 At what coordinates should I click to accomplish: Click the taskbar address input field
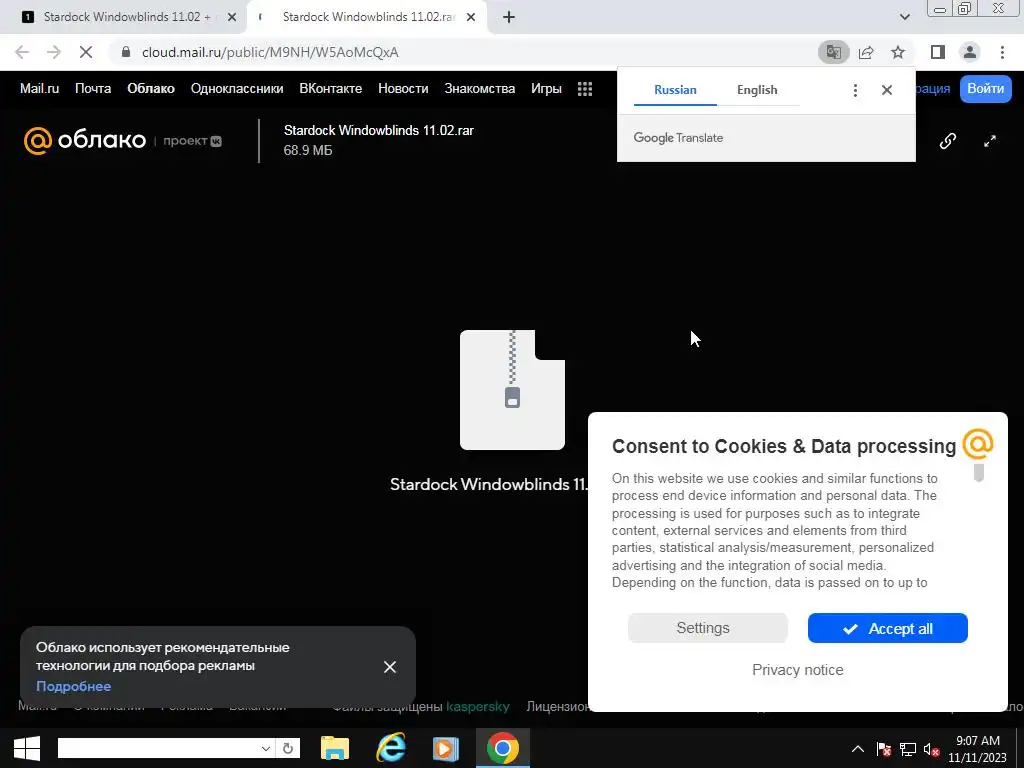pyautogui.click(x=158, y=748)
